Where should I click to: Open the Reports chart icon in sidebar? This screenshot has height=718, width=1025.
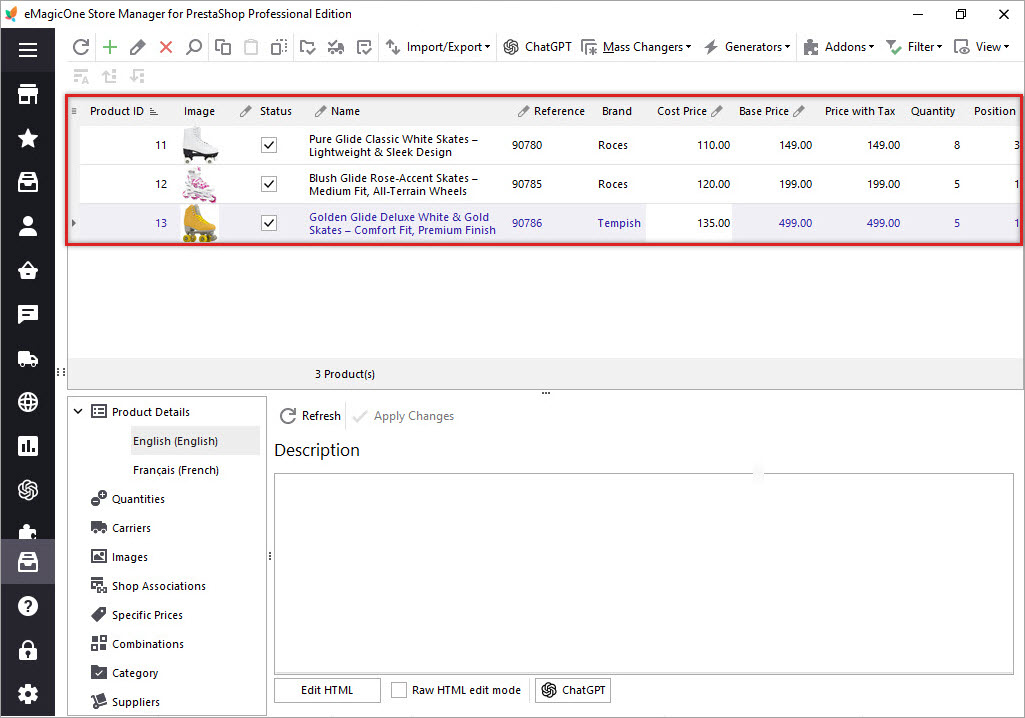(x=27, y=446)
